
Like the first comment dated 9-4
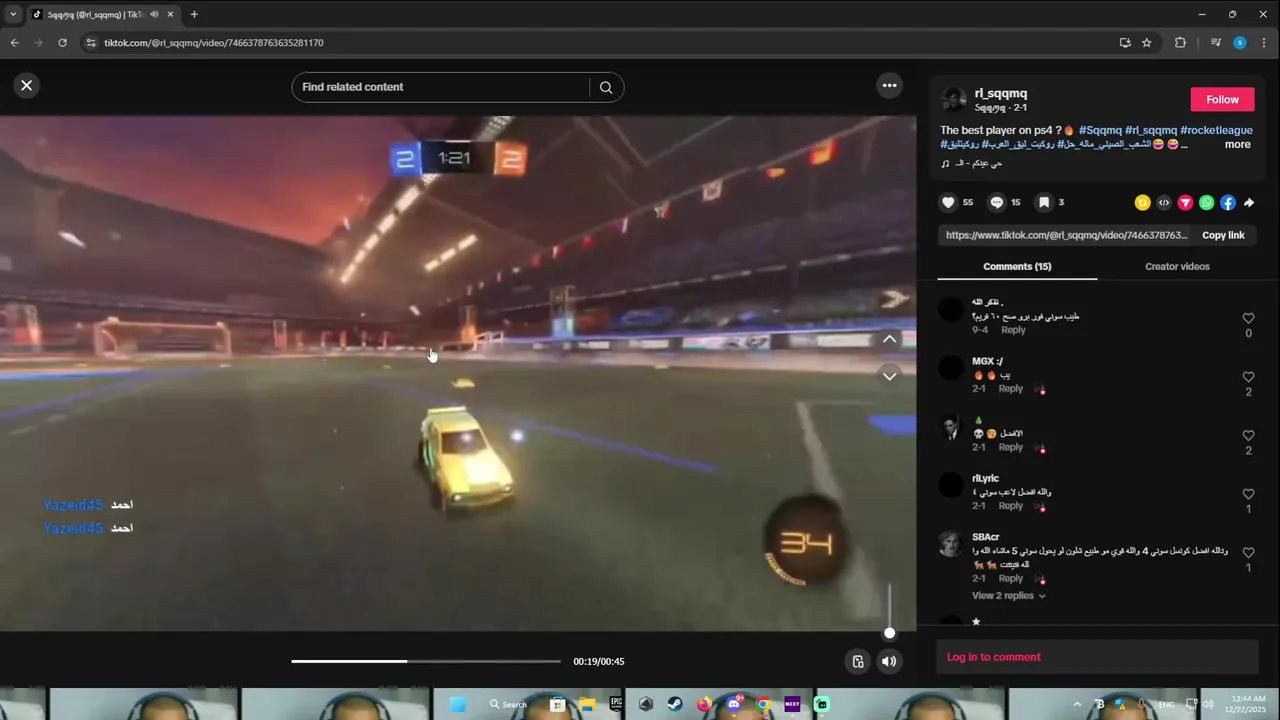(x=1248, y=318)
